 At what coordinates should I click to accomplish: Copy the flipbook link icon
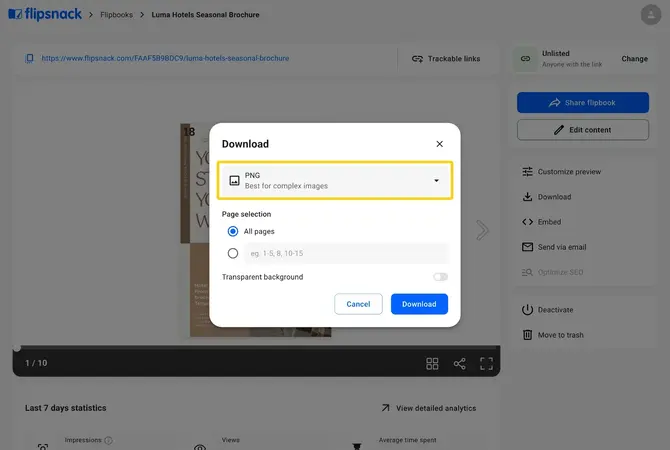pos(29,59)
